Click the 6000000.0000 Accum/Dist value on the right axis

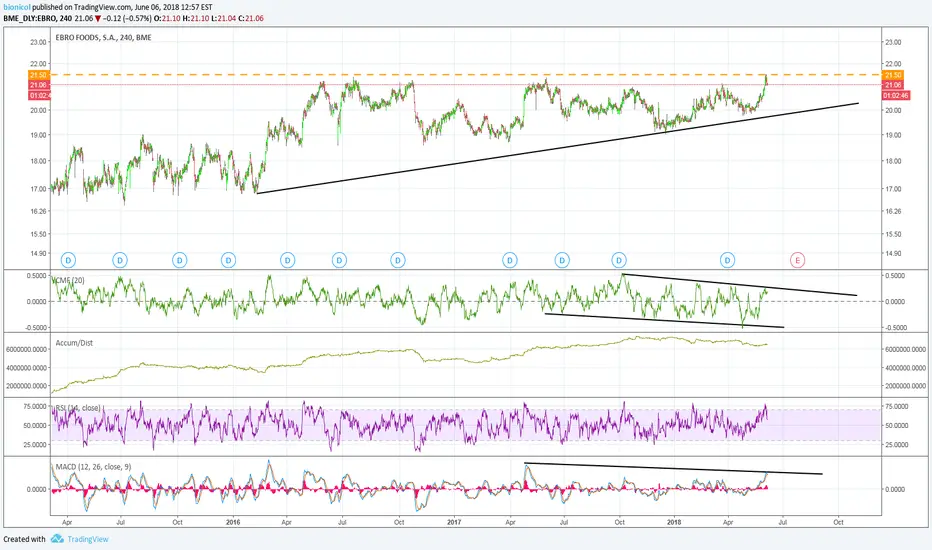[x=905, y=350]
